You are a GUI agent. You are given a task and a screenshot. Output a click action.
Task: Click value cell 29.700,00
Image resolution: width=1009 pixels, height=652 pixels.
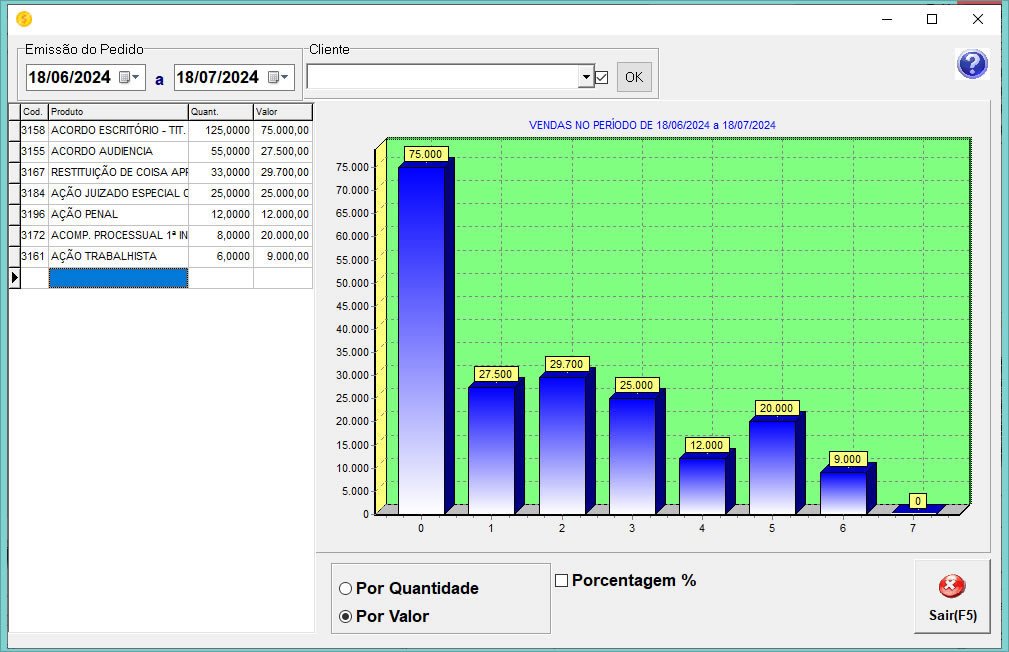tap(283, 172)
